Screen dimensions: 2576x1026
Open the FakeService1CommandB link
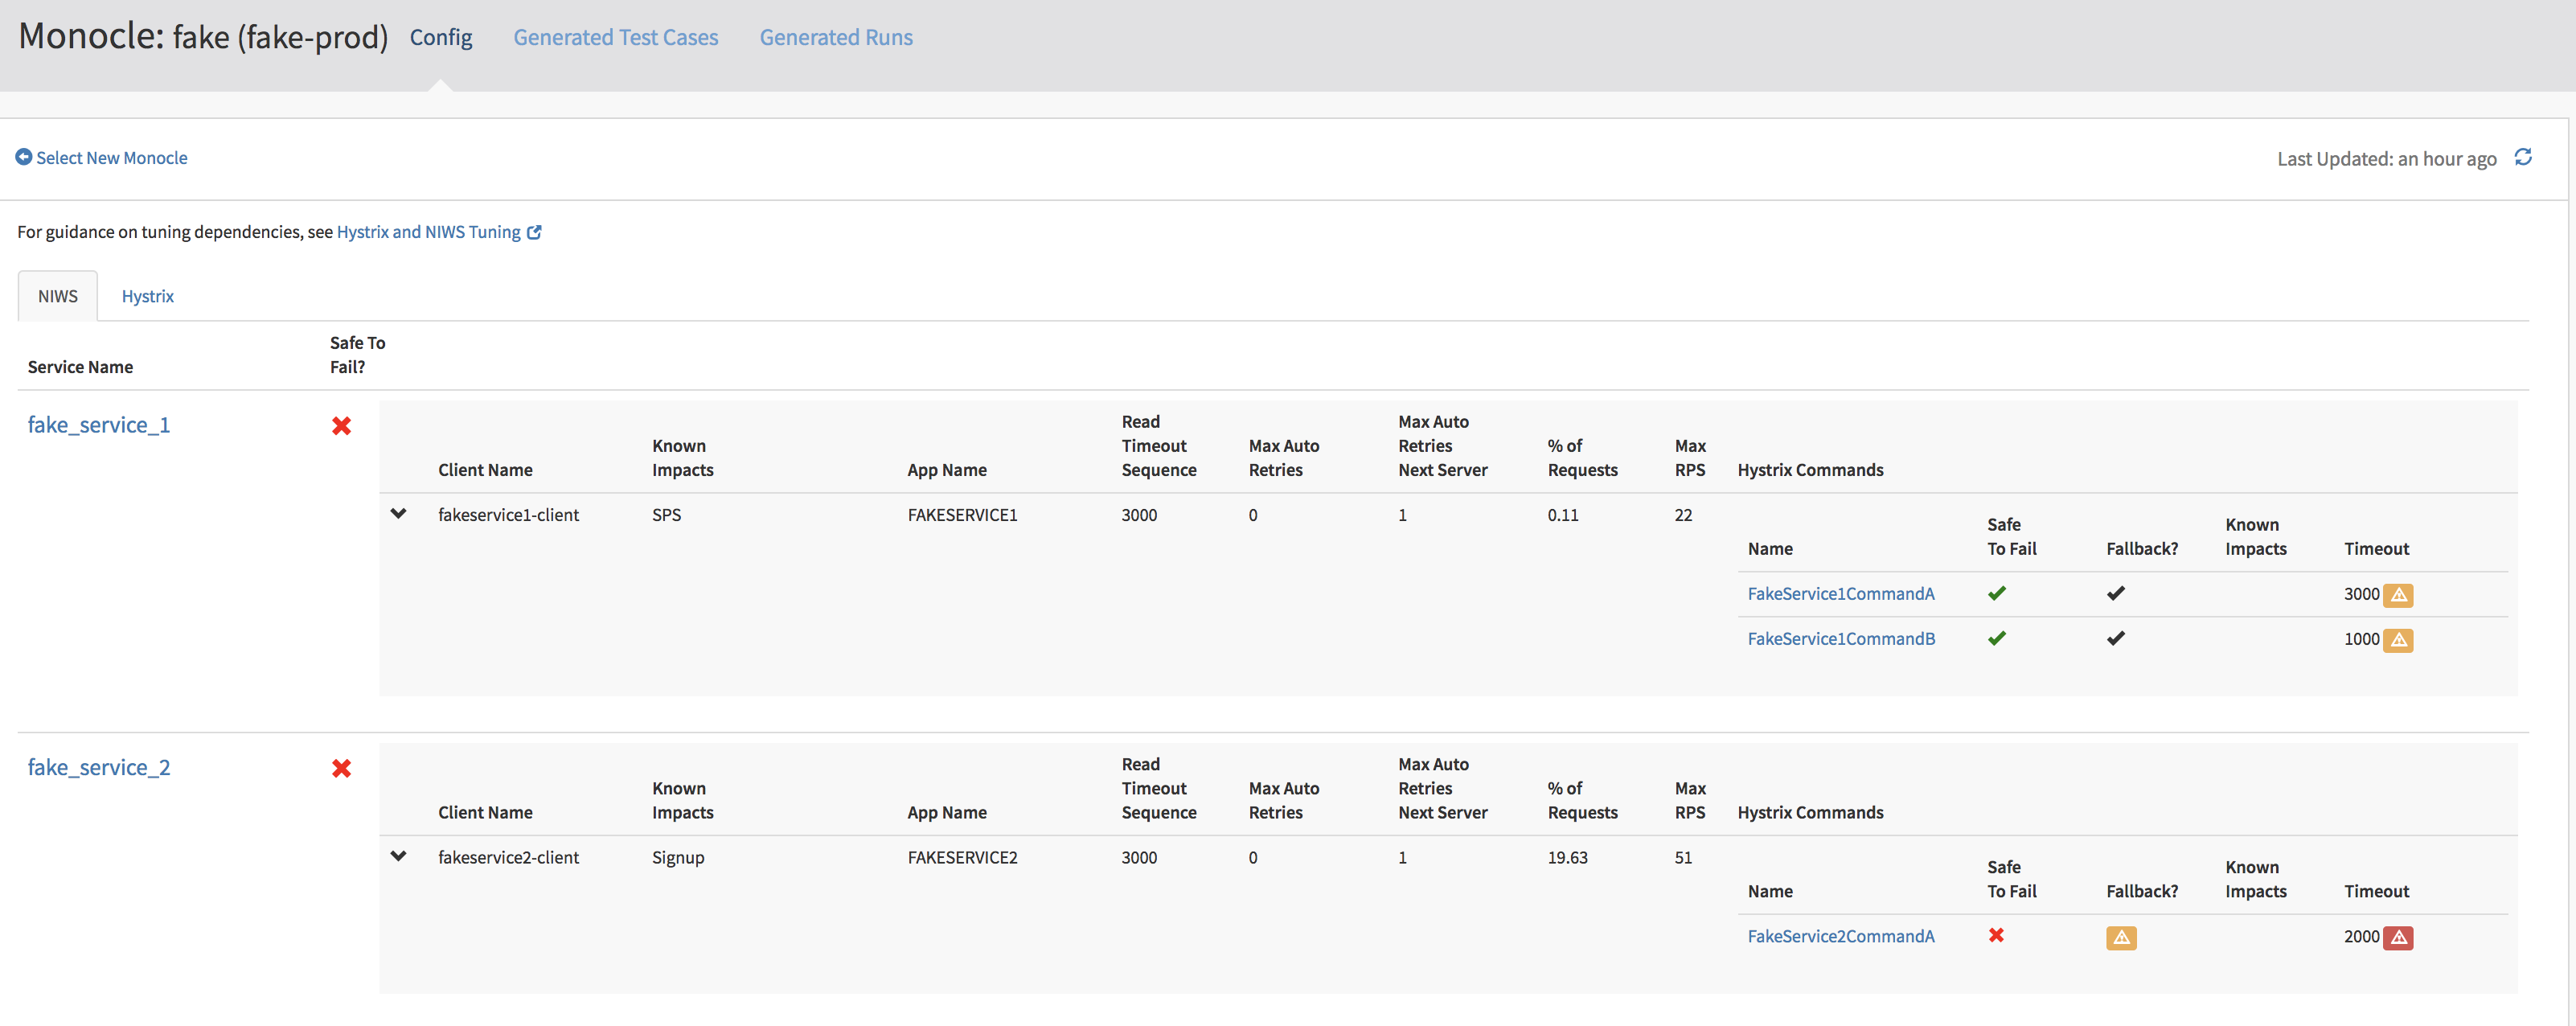click(x=1841, y=639)
